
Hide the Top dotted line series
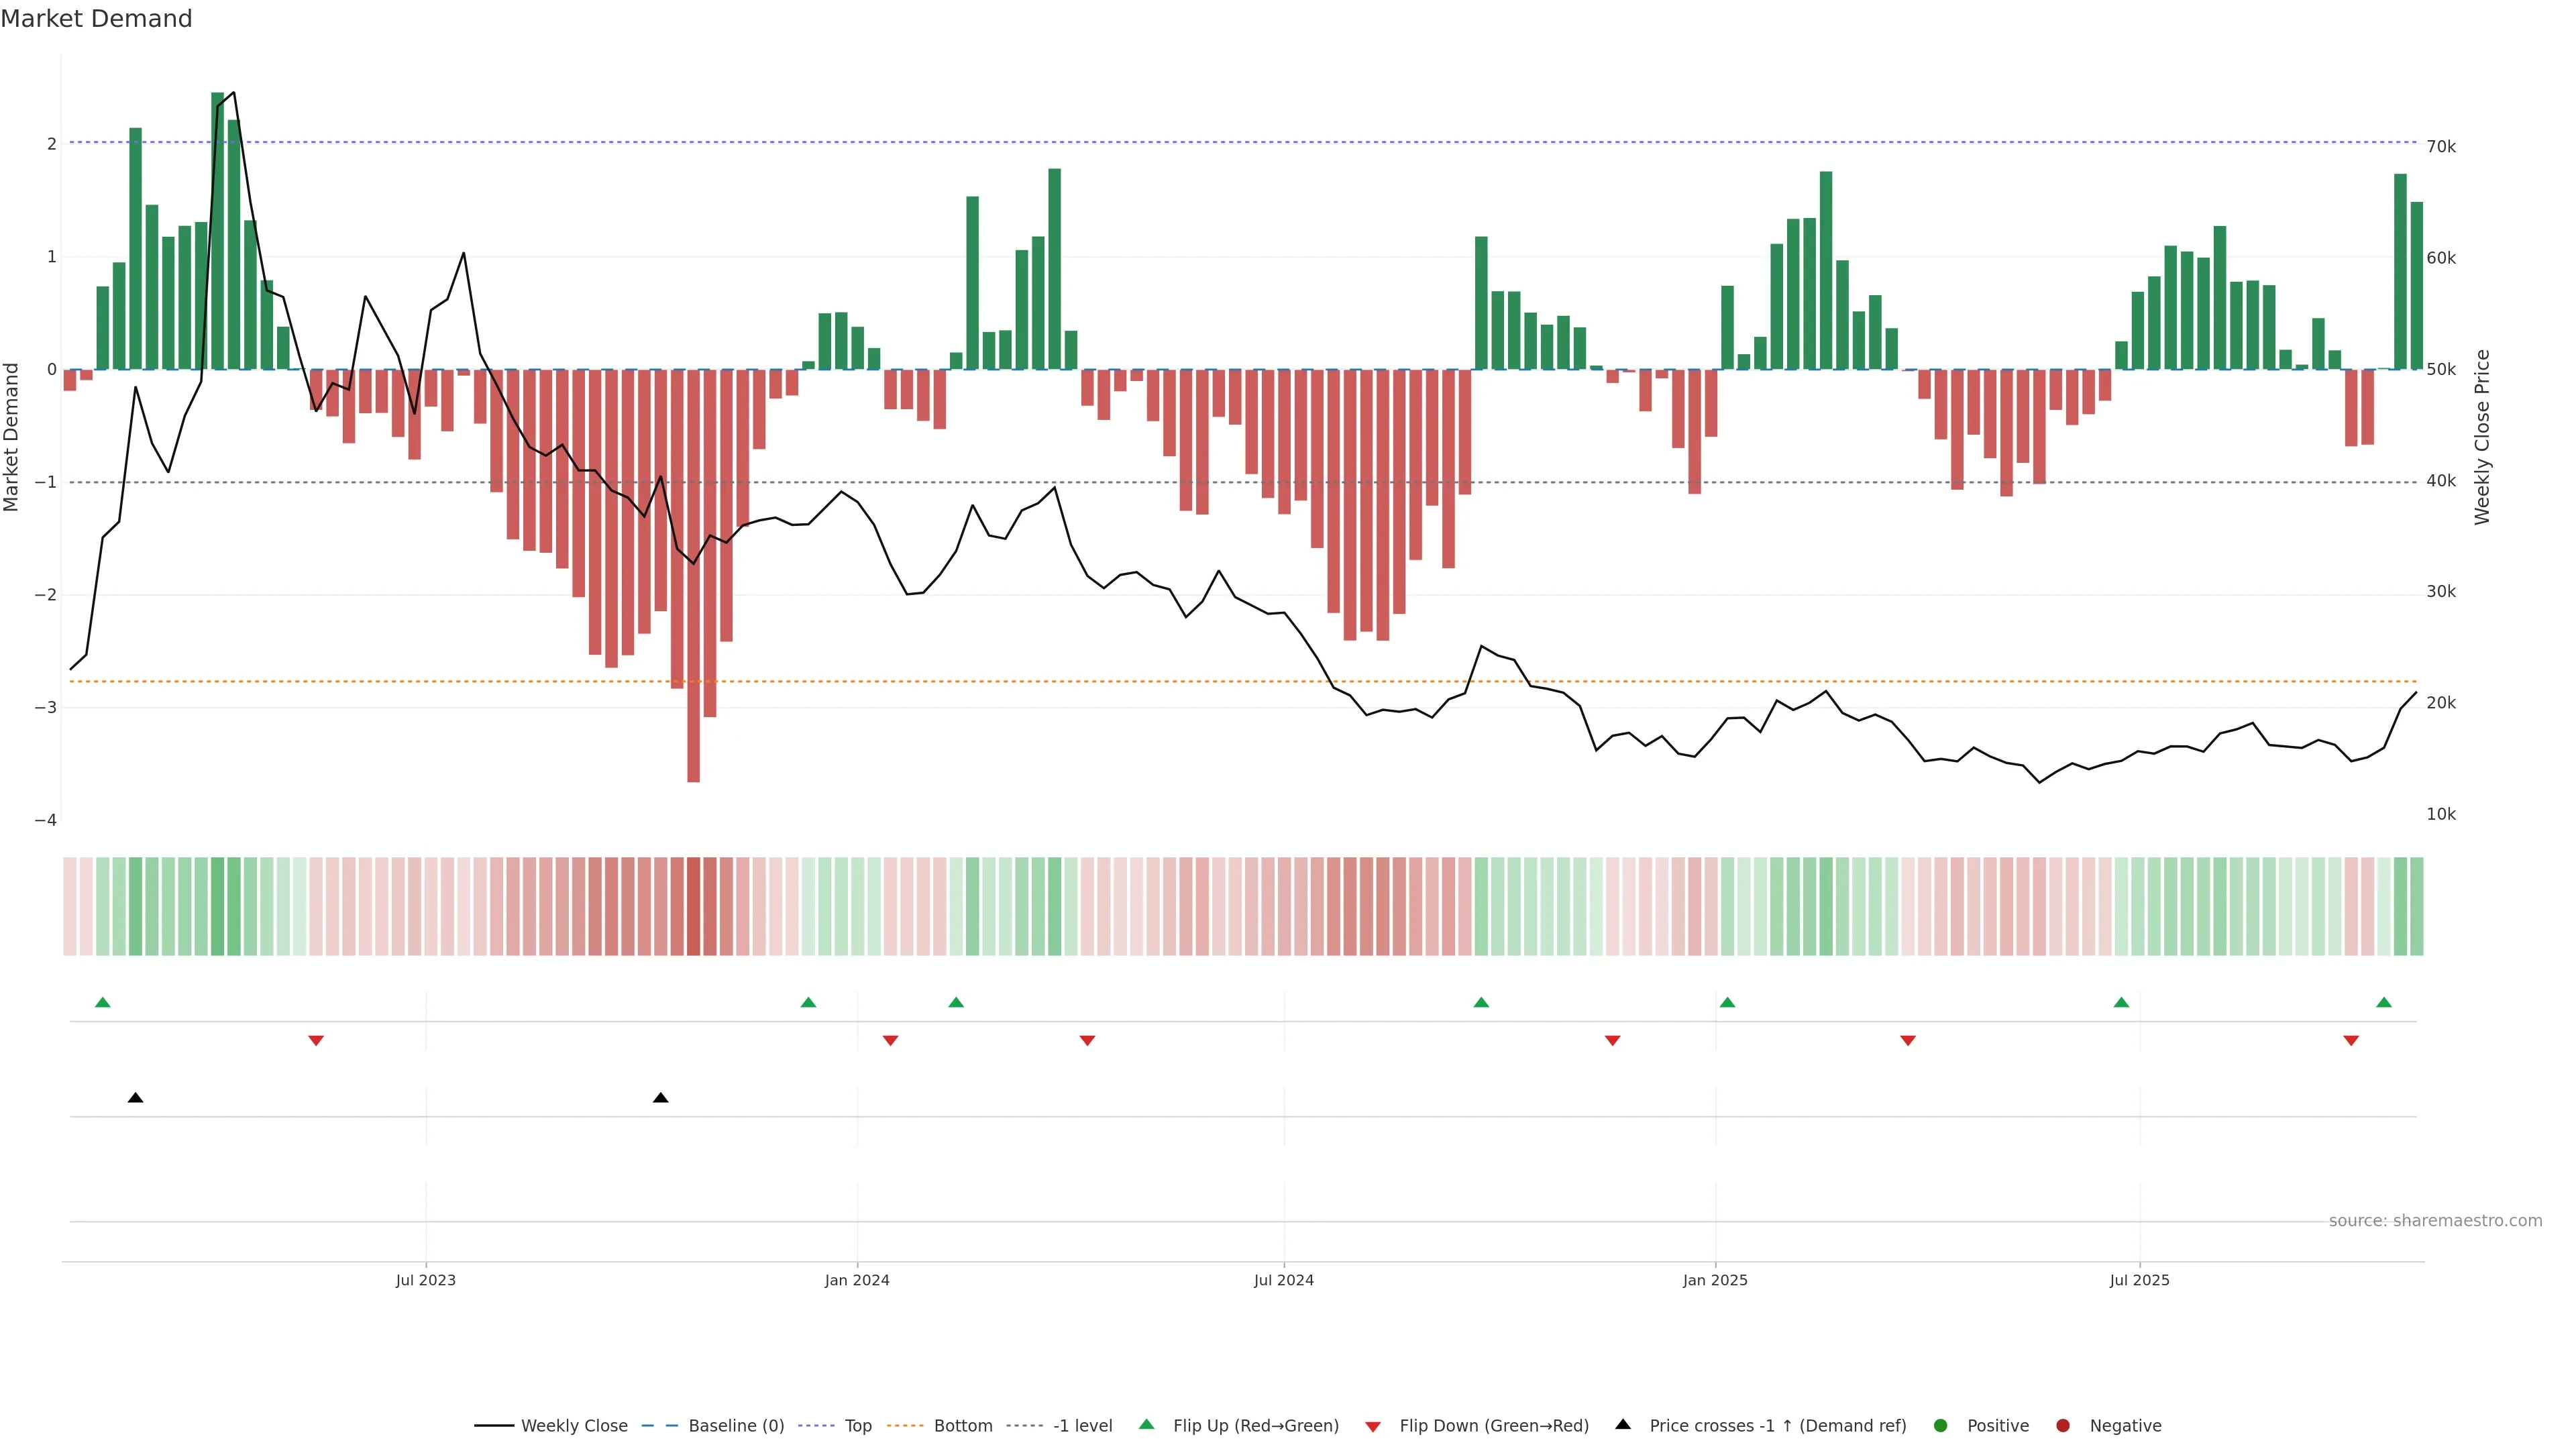pyautogui.click(x=857, y=1425)
